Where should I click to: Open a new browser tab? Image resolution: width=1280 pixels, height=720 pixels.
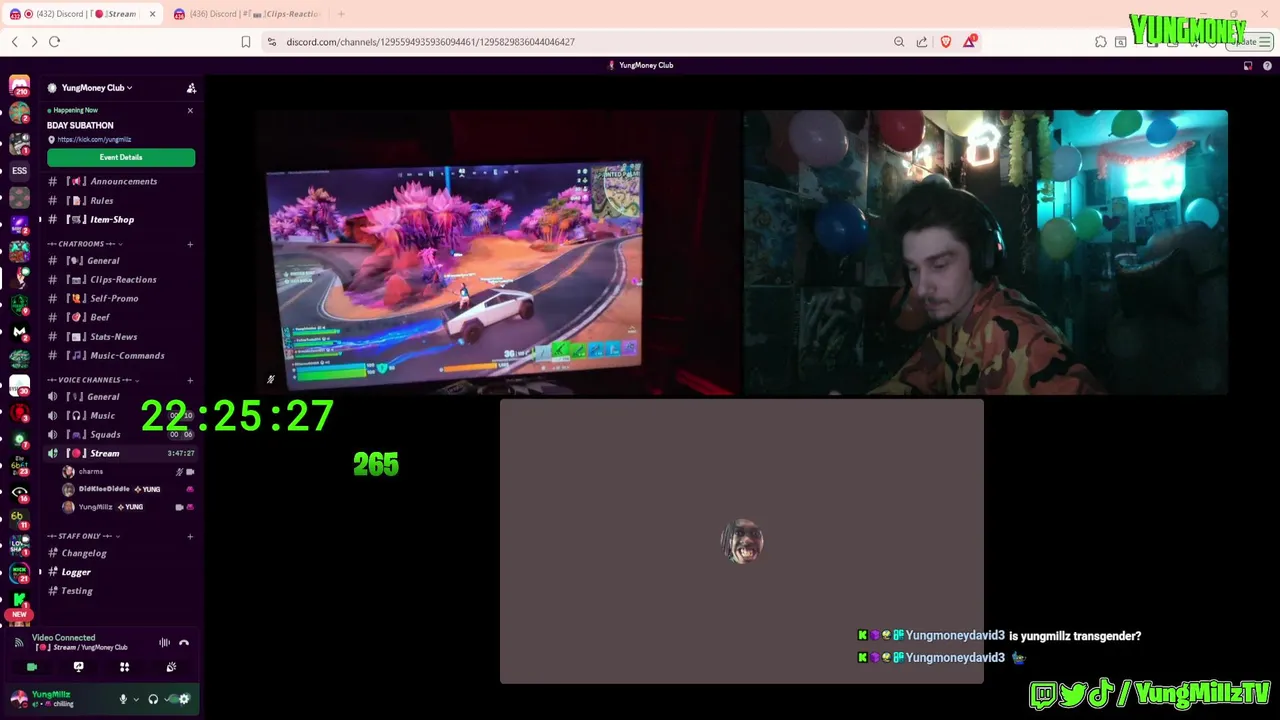tap(341, 14)
